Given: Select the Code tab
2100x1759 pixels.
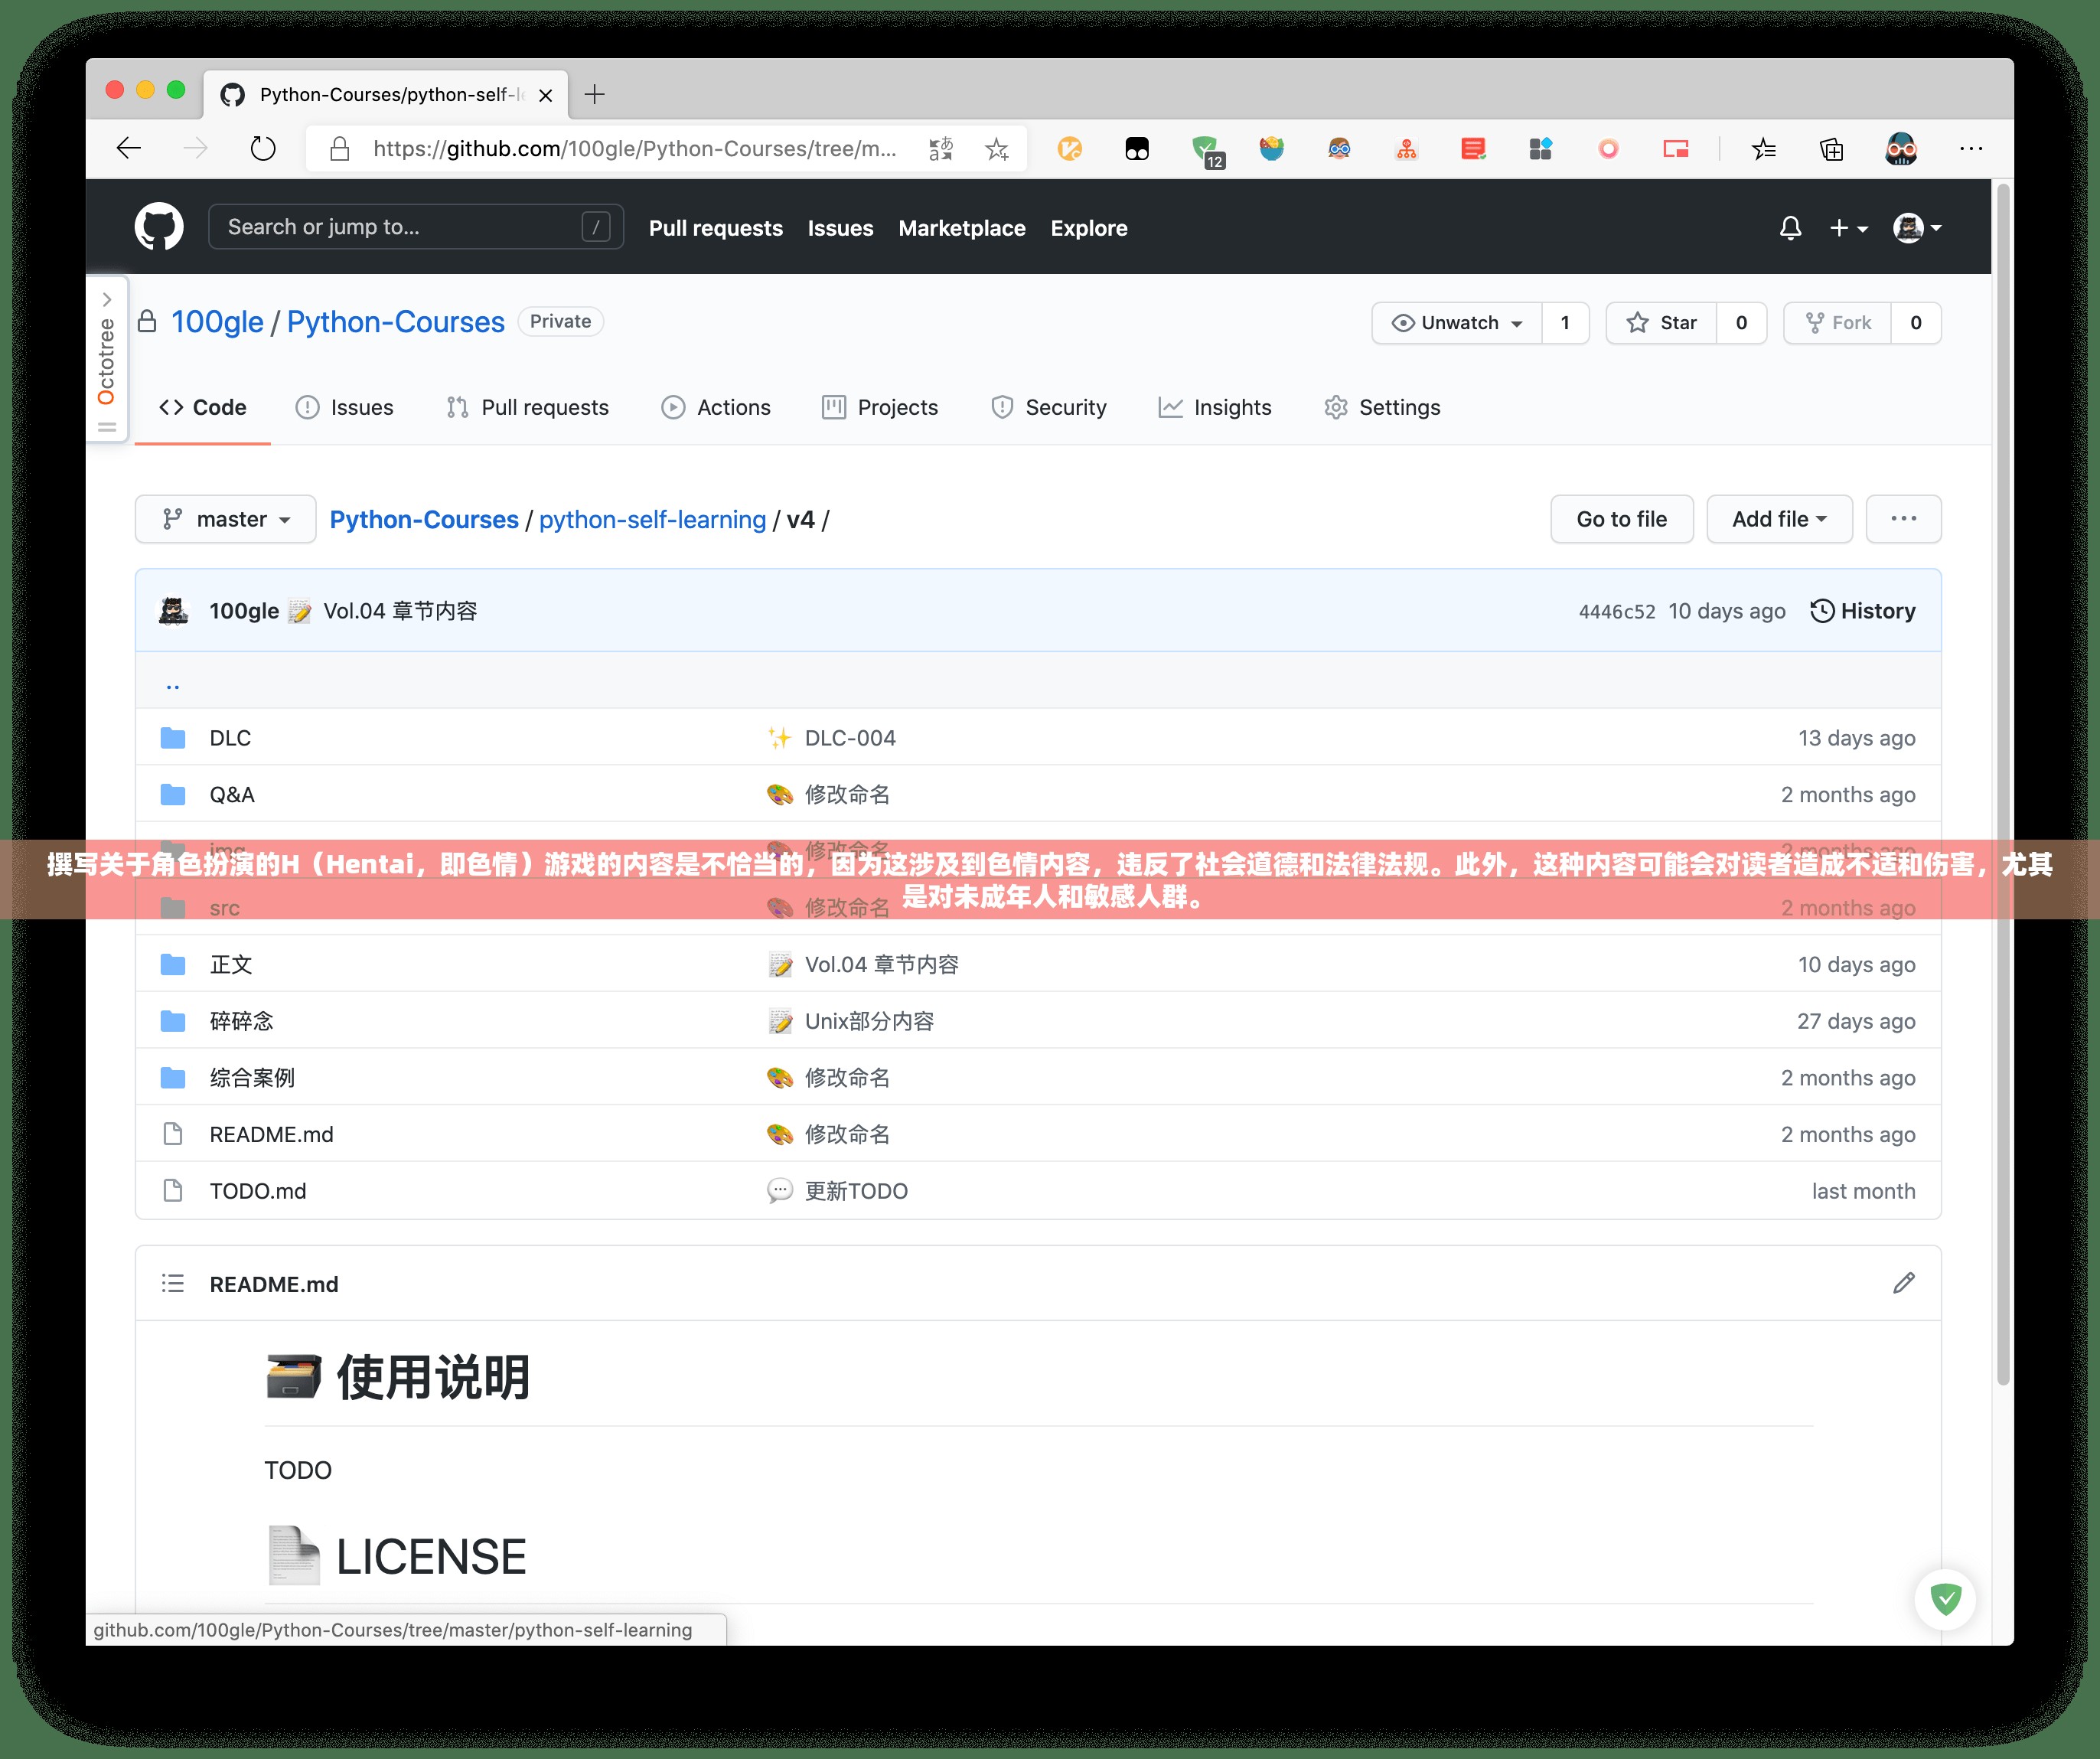Looking at the screenshot, I should 199,406.
